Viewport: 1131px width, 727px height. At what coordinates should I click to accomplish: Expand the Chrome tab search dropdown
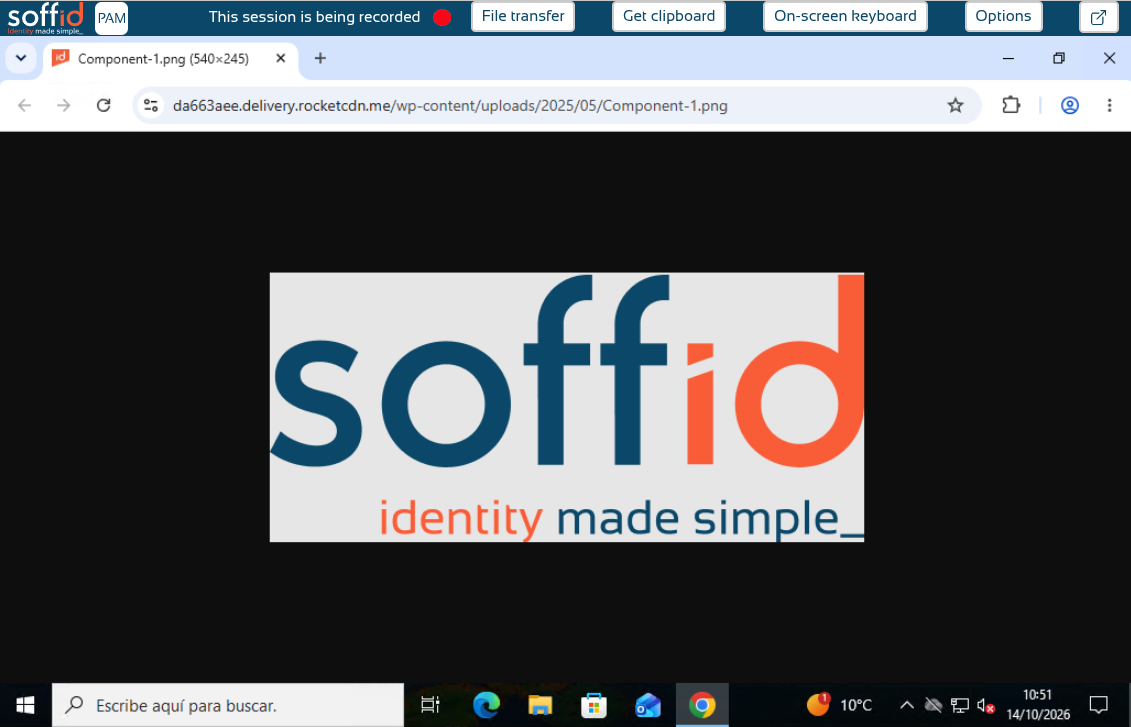click(21, 58)
